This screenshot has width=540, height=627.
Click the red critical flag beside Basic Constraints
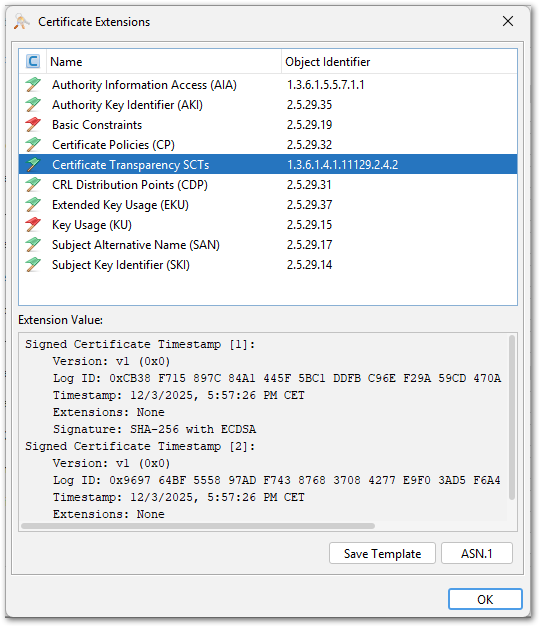33,124
